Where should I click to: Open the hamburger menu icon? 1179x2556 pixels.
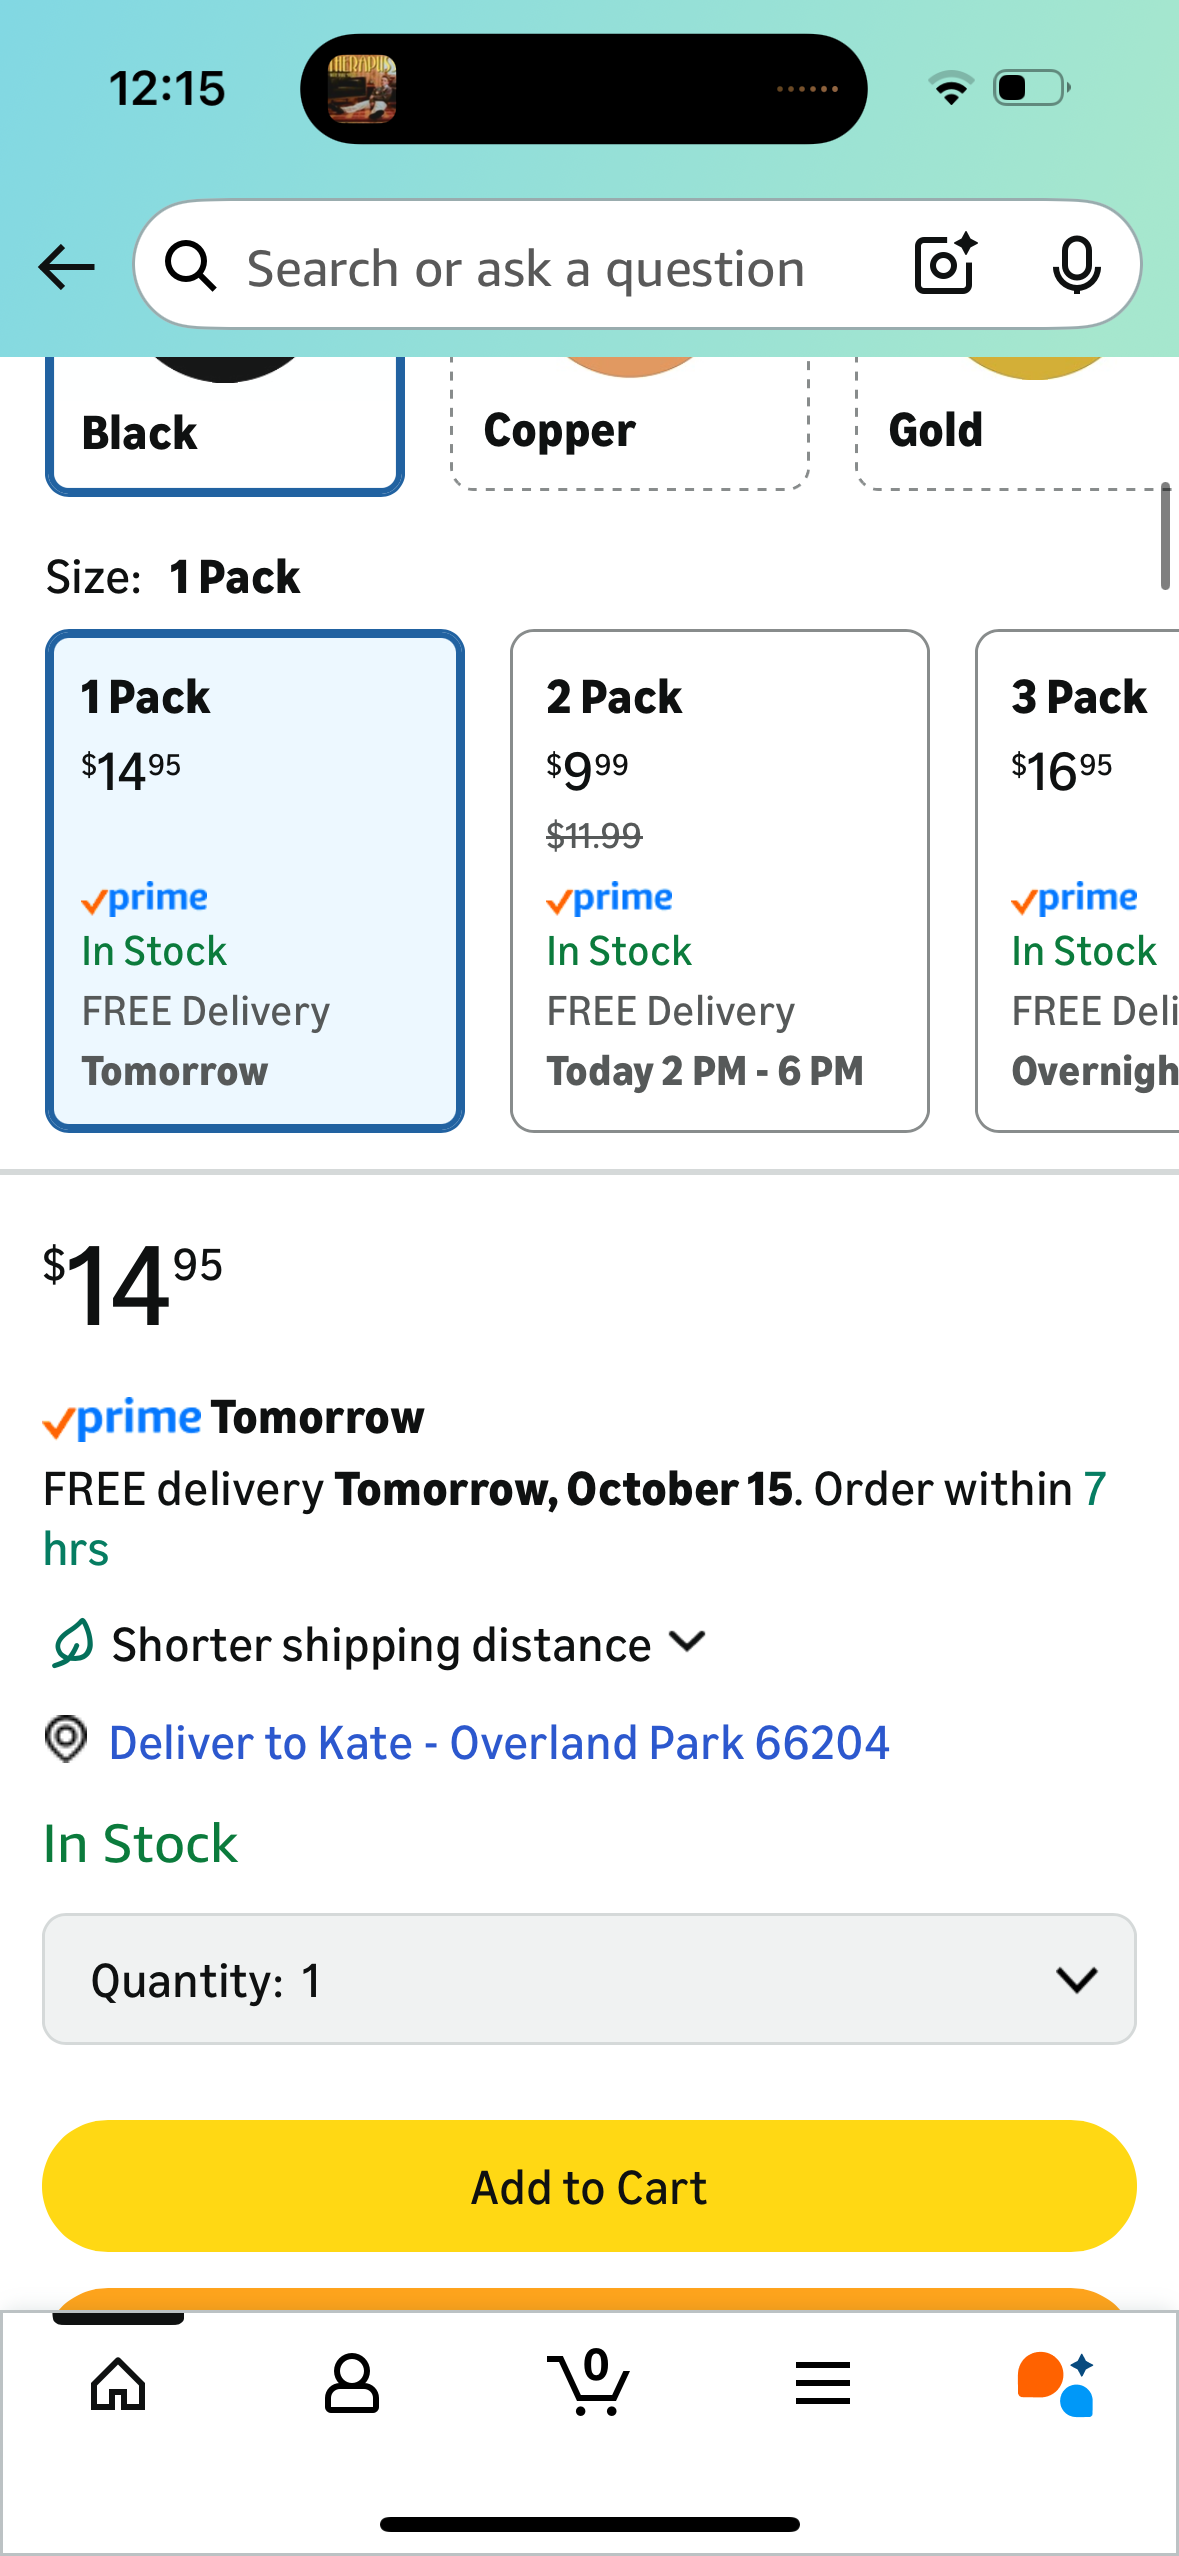point(823,2384)
